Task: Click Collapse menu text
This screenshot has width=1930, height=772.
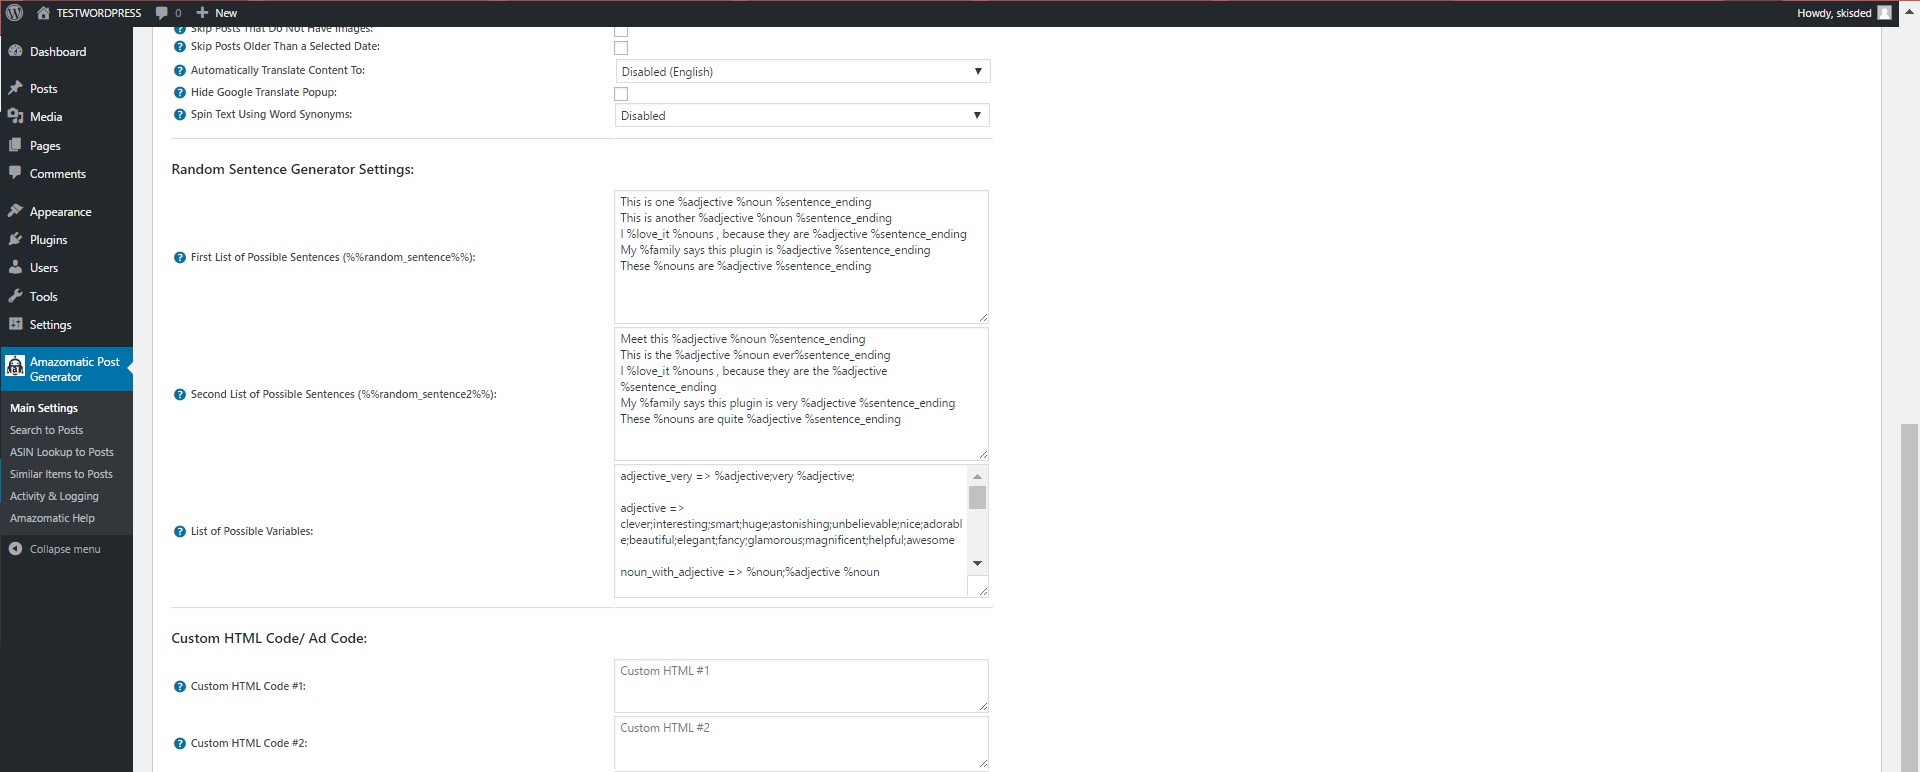Action: click(65, 549)
